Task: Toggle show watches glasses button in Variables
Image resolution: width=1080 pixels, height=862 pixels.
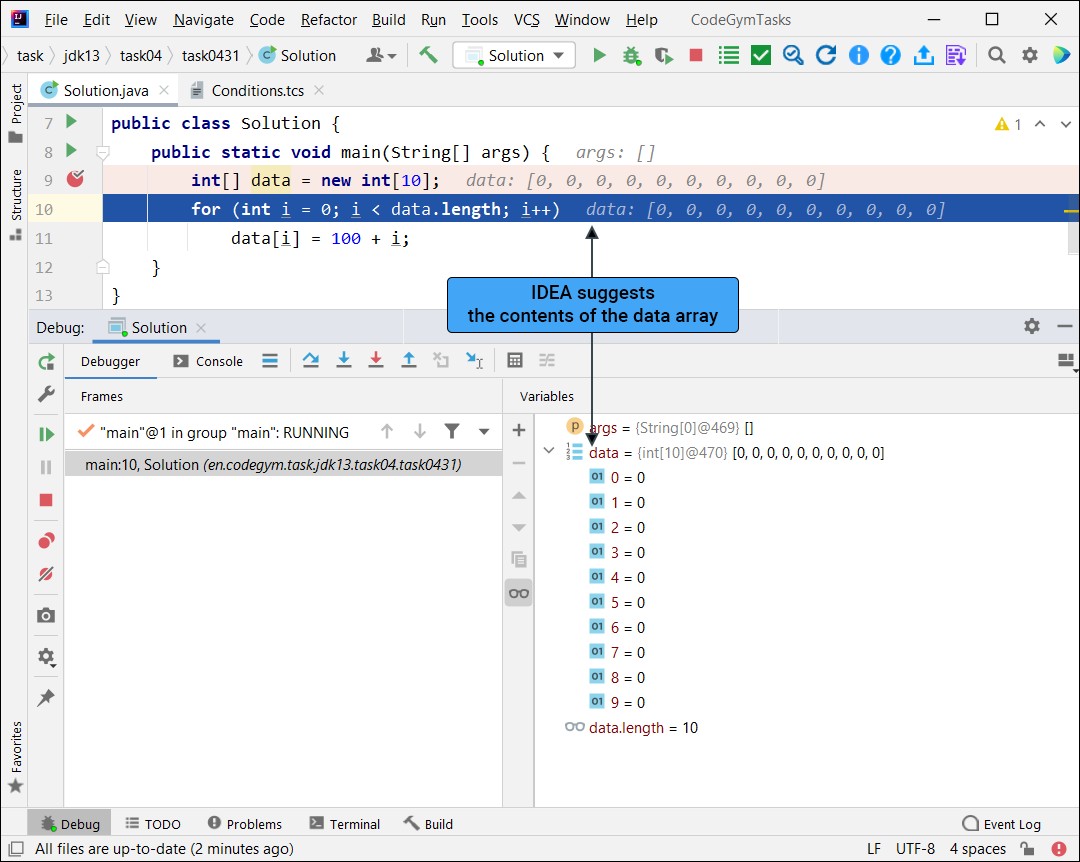Action: pyautogui.click(x=519, y=593)
